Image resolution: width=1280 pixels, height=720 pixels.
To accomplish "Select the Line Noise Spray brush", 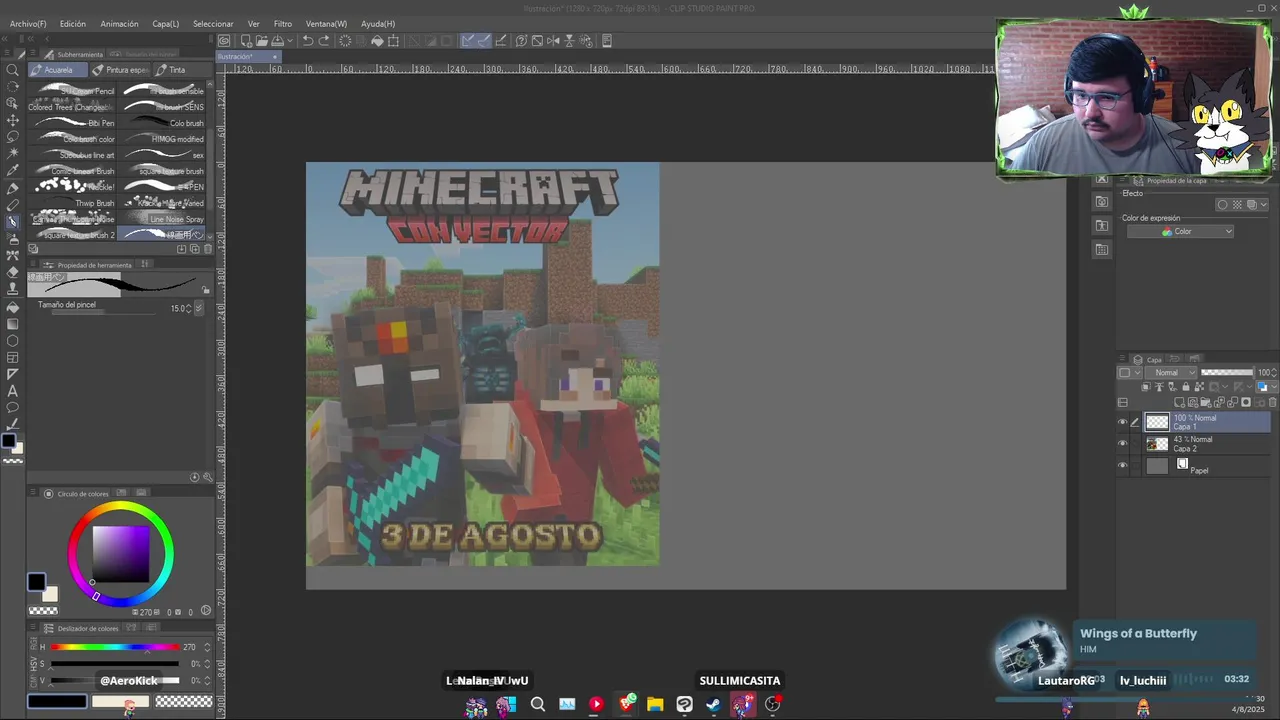I will point(163,219).
